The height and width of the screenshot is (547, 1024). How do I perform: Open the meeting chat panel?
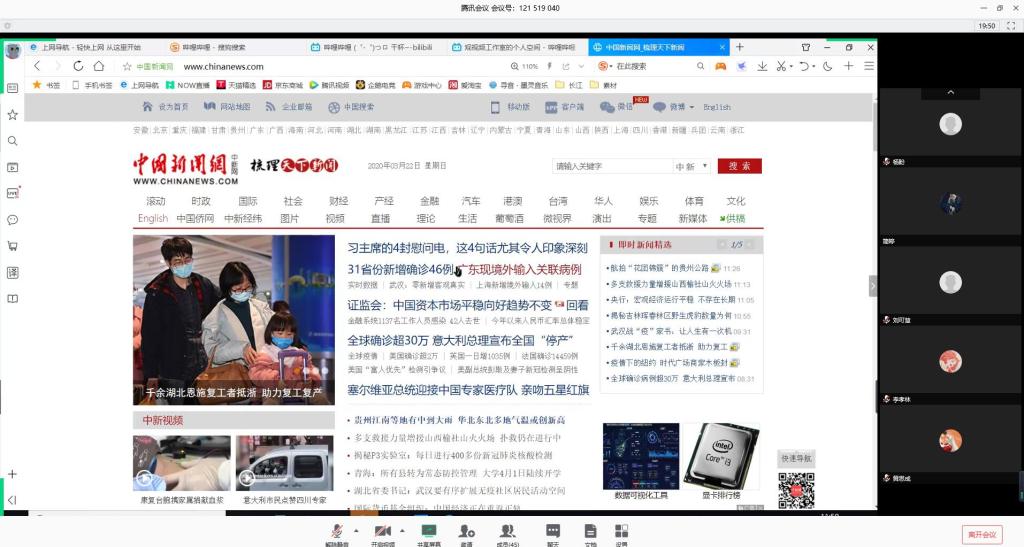[552, 531]
